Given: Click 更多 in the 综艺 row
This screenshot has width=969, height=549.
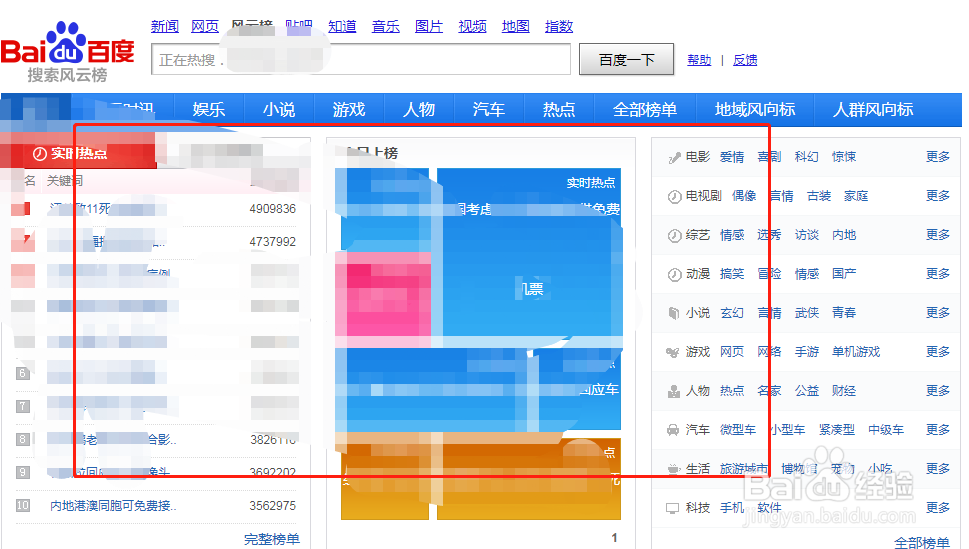Looking at the screenshot, I should tap(937, 235).
